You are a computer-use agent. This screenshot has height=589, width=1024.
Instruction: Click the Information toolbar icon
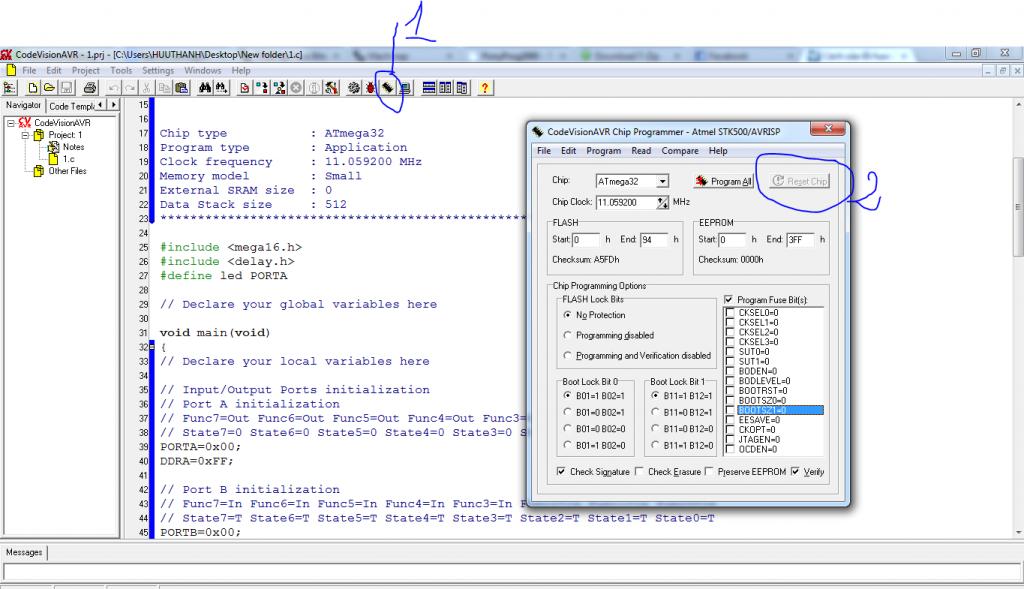[313, 88]
